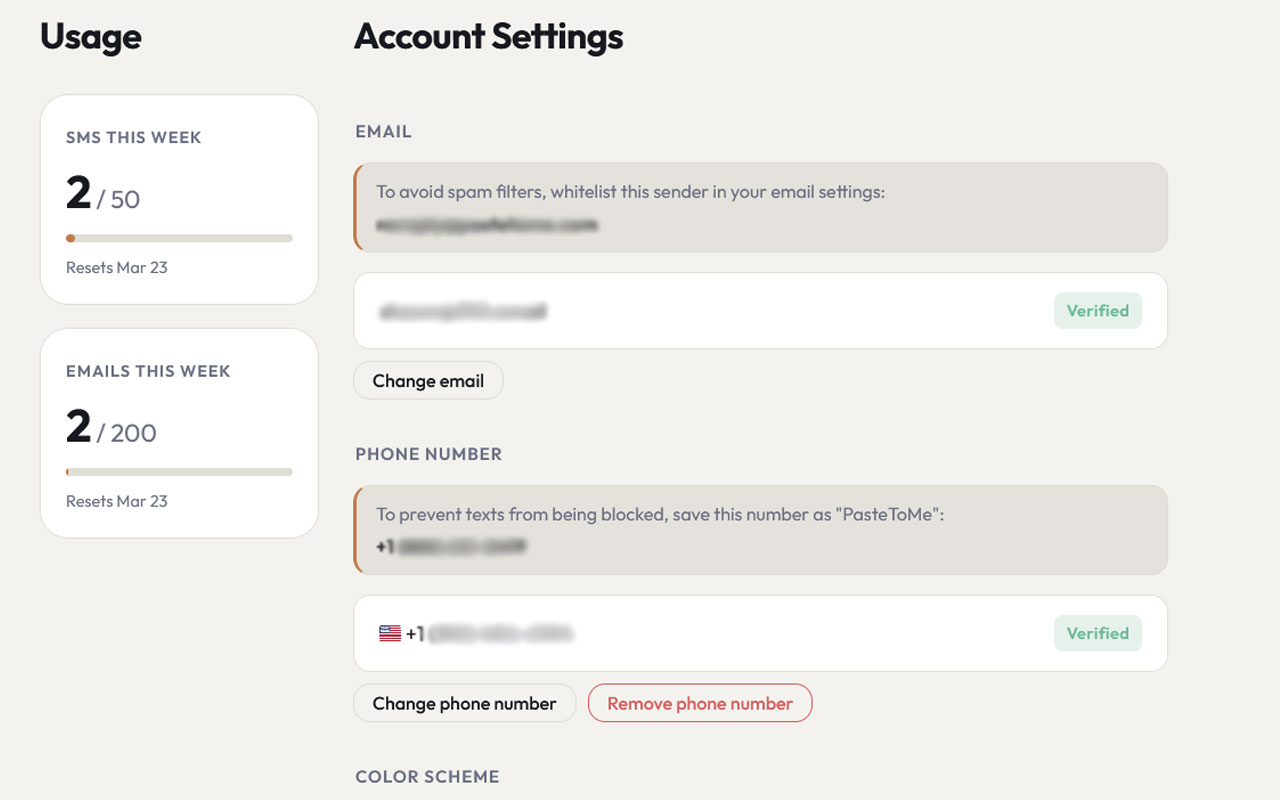This screenshot has width=1280, height=800.
Task: Click the PasteToMe number notice box
Action: [760, 530]
